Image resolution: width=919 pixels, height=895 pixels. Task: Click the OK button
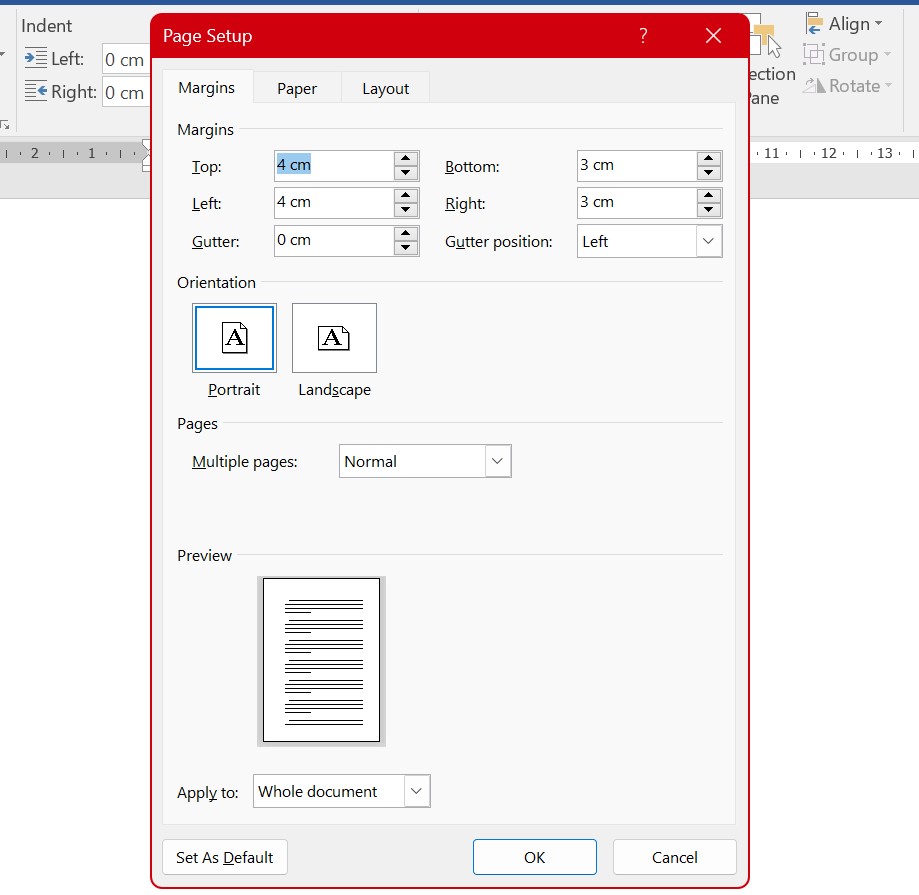tap(534, 857)
